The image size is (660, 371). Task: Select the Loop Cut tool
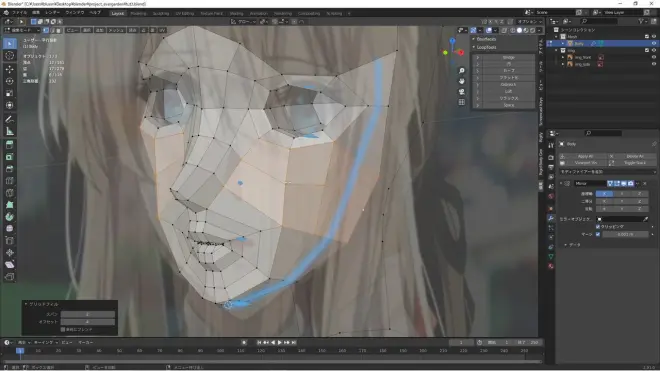pyautogui.click(x=10, y=181)
